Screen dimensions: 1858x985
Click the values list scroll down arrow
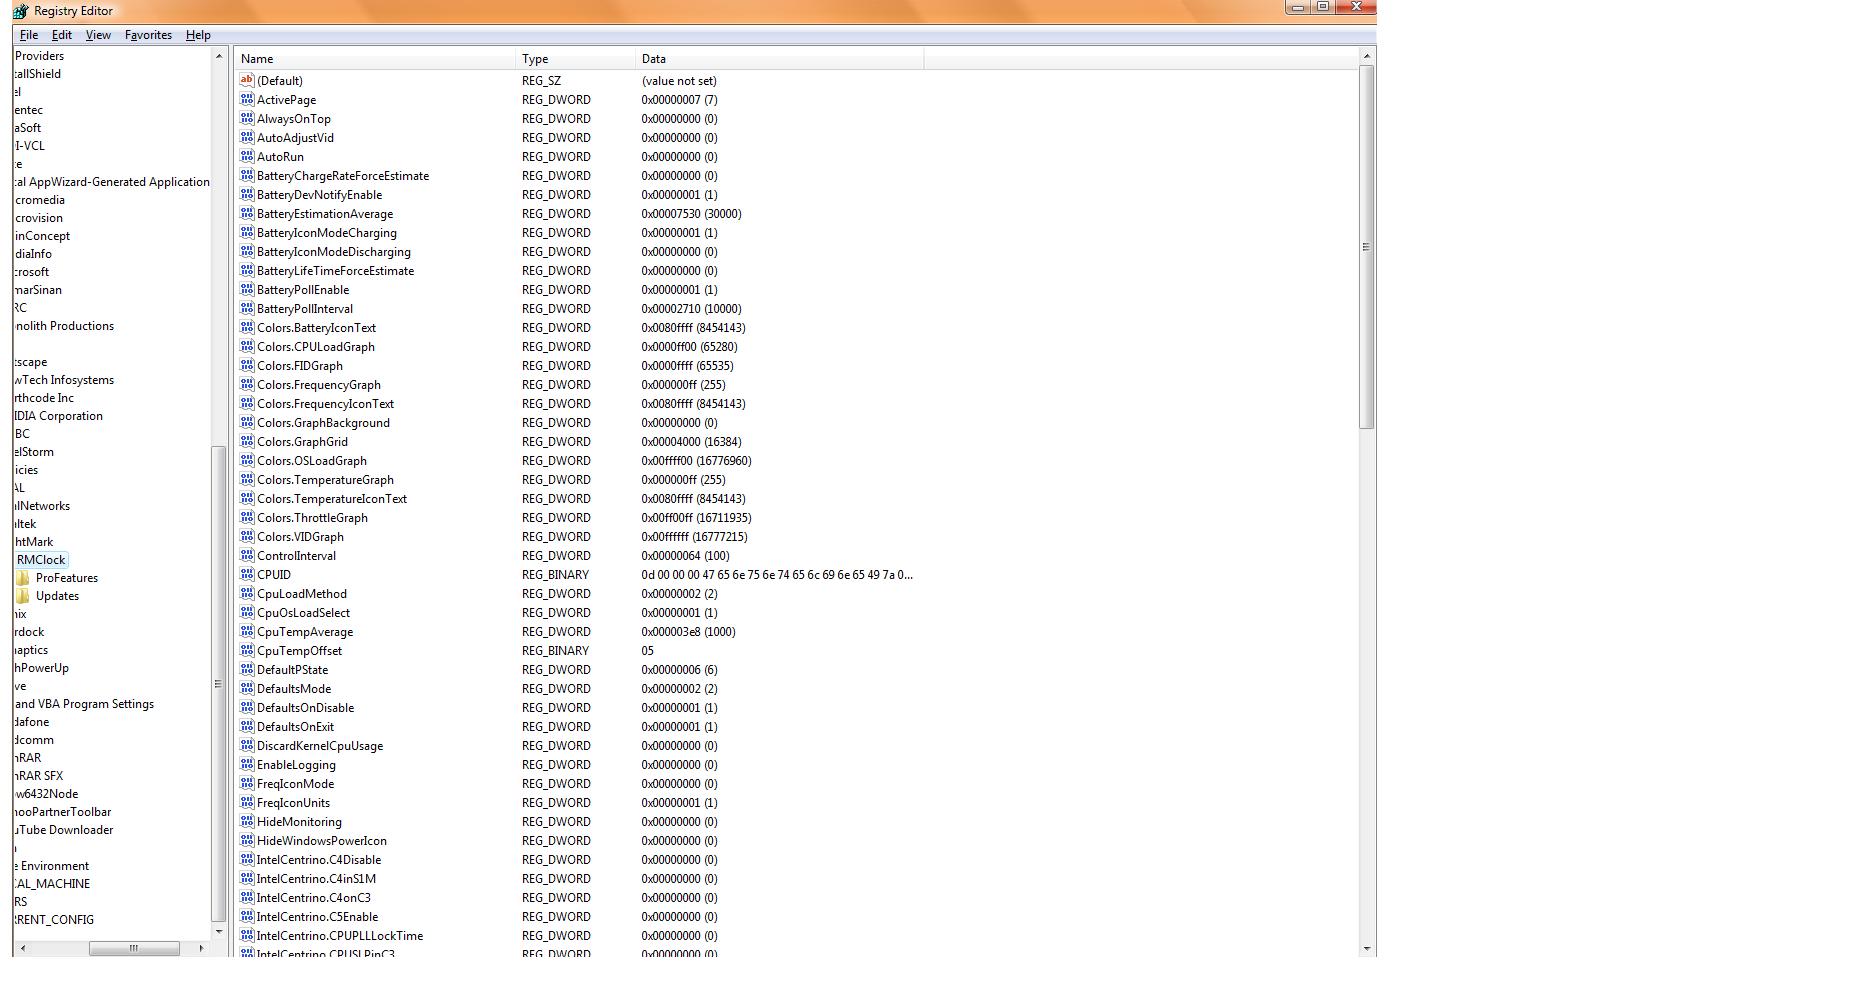coord(1367,948)
